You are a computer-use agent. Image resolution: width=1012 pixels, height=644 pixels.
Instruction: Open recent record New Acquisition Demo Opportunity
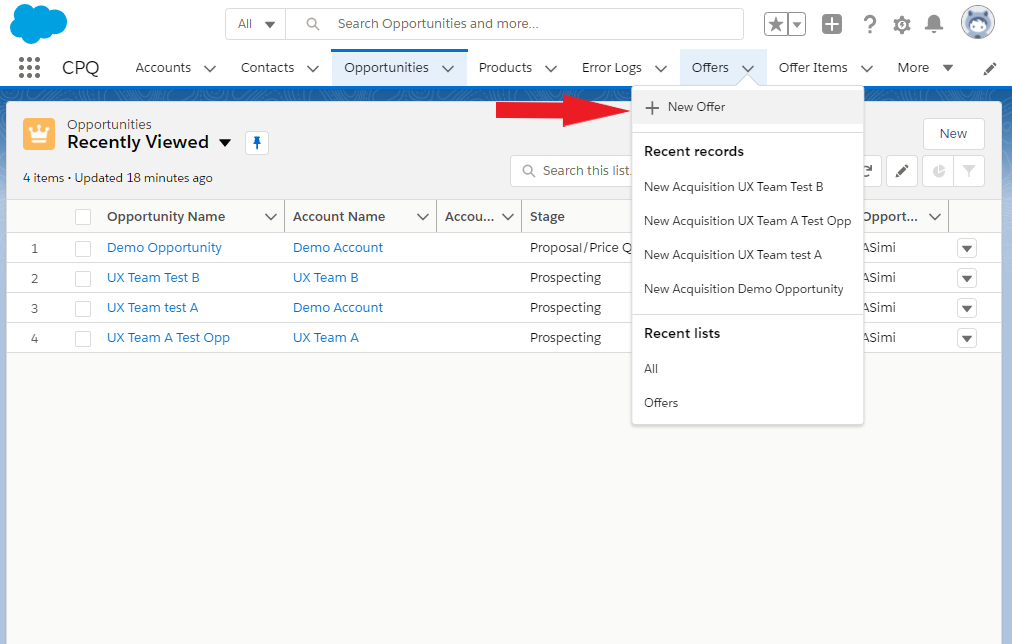coord(744,290)
